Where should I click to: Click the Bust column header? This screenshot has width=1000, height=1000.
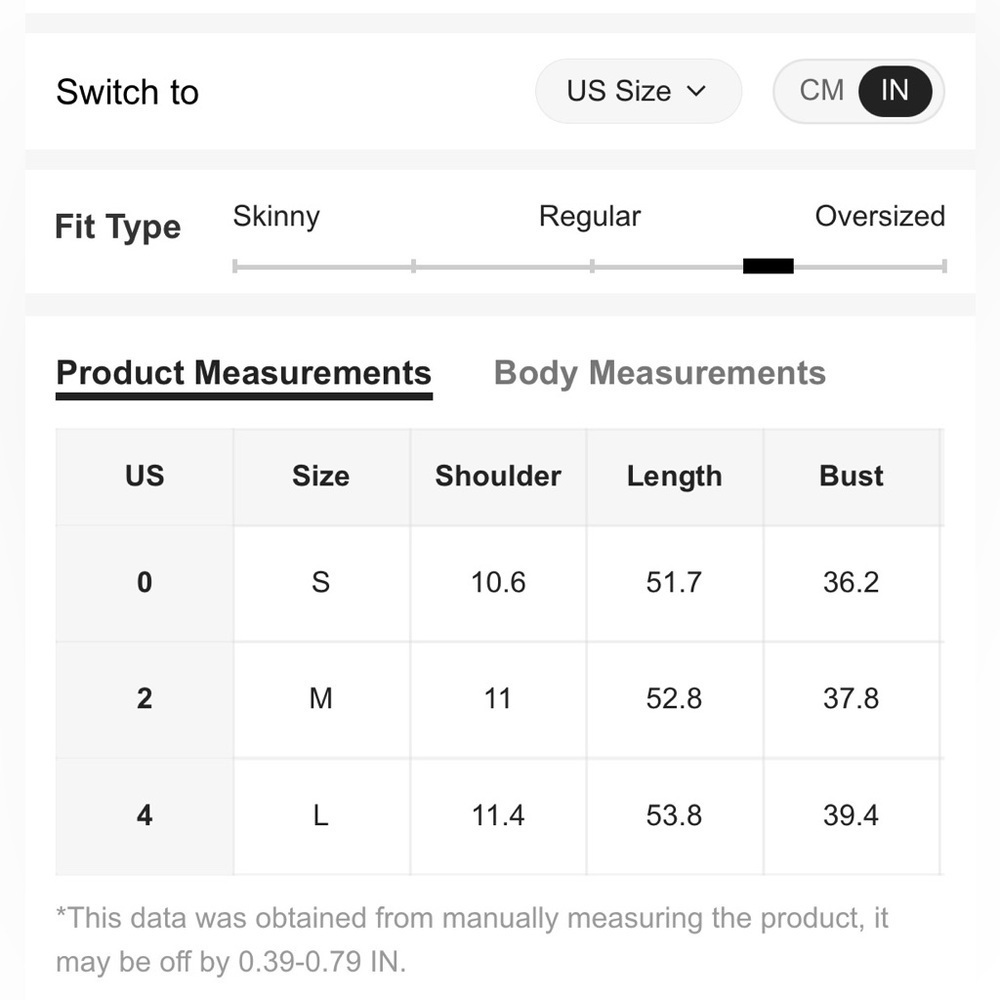[851, 476]
